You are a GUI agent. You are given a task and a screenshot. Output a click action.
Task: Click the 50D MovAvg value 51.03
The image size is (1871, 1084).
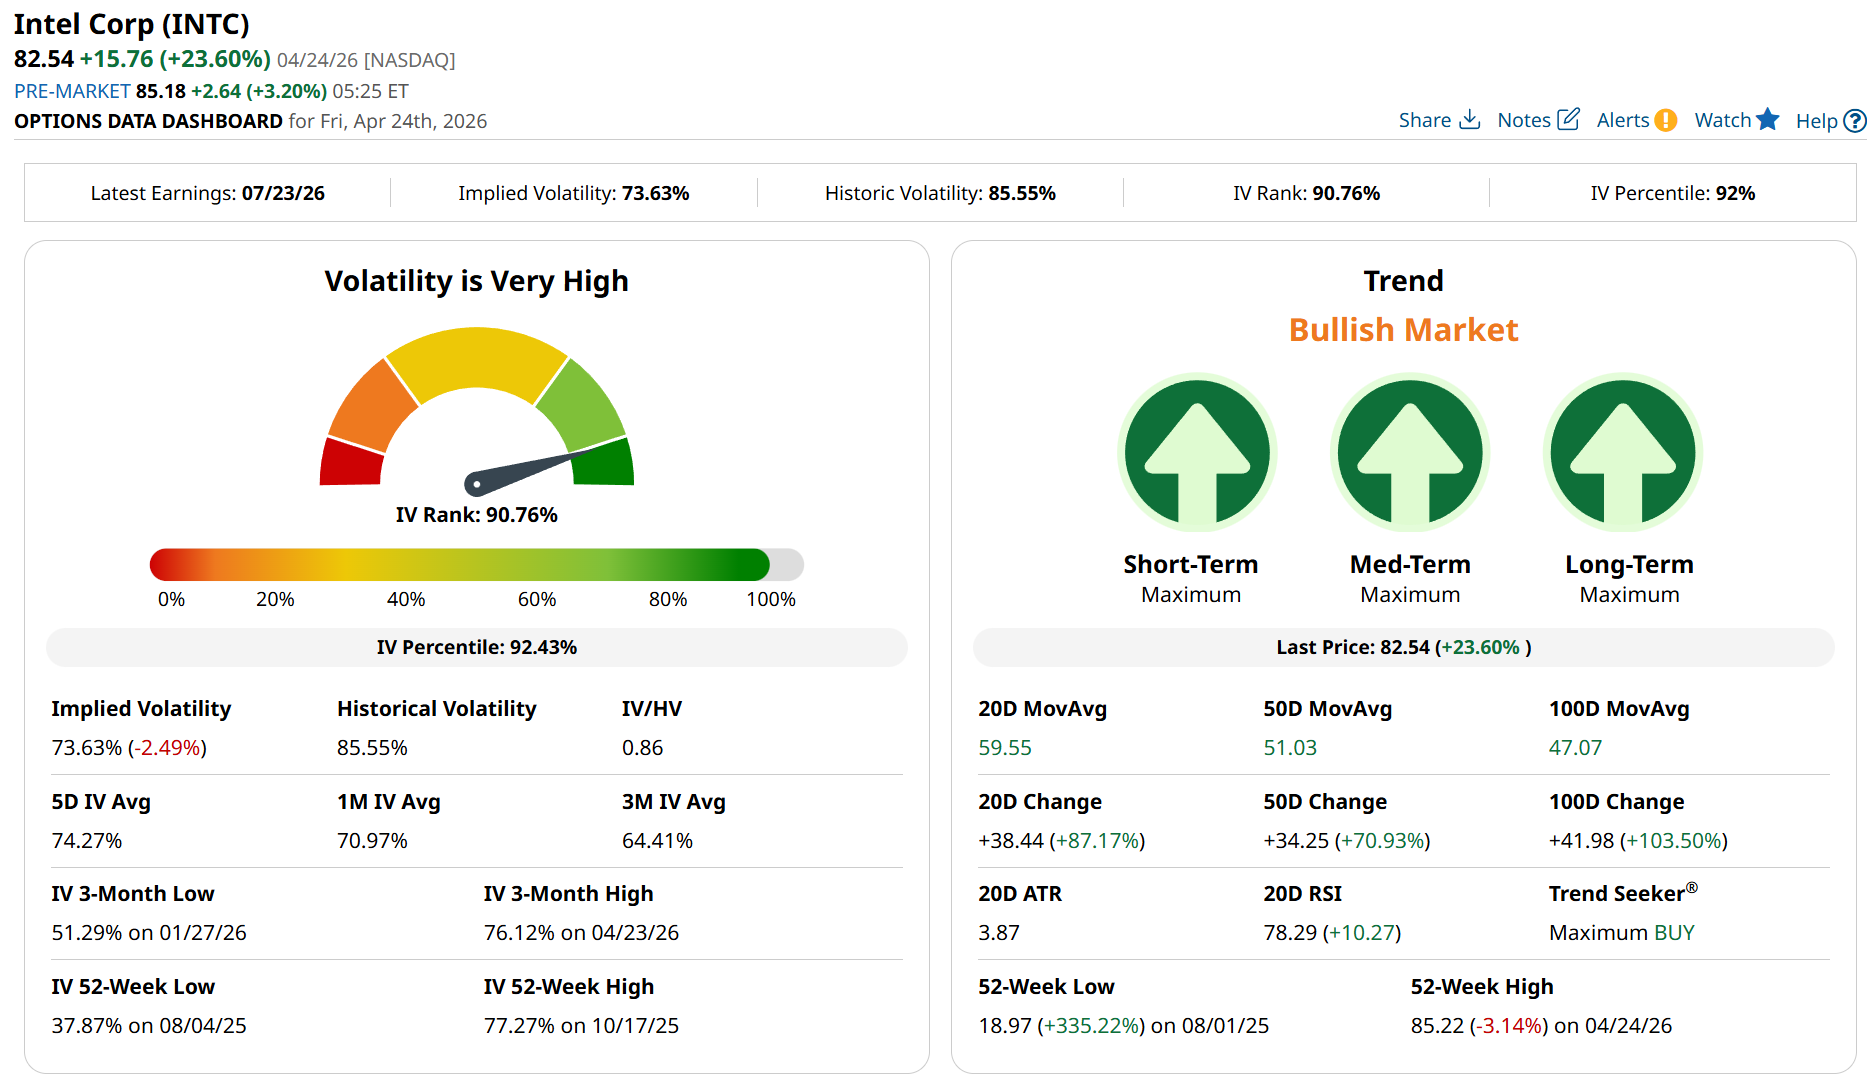tap(1290, 748)
